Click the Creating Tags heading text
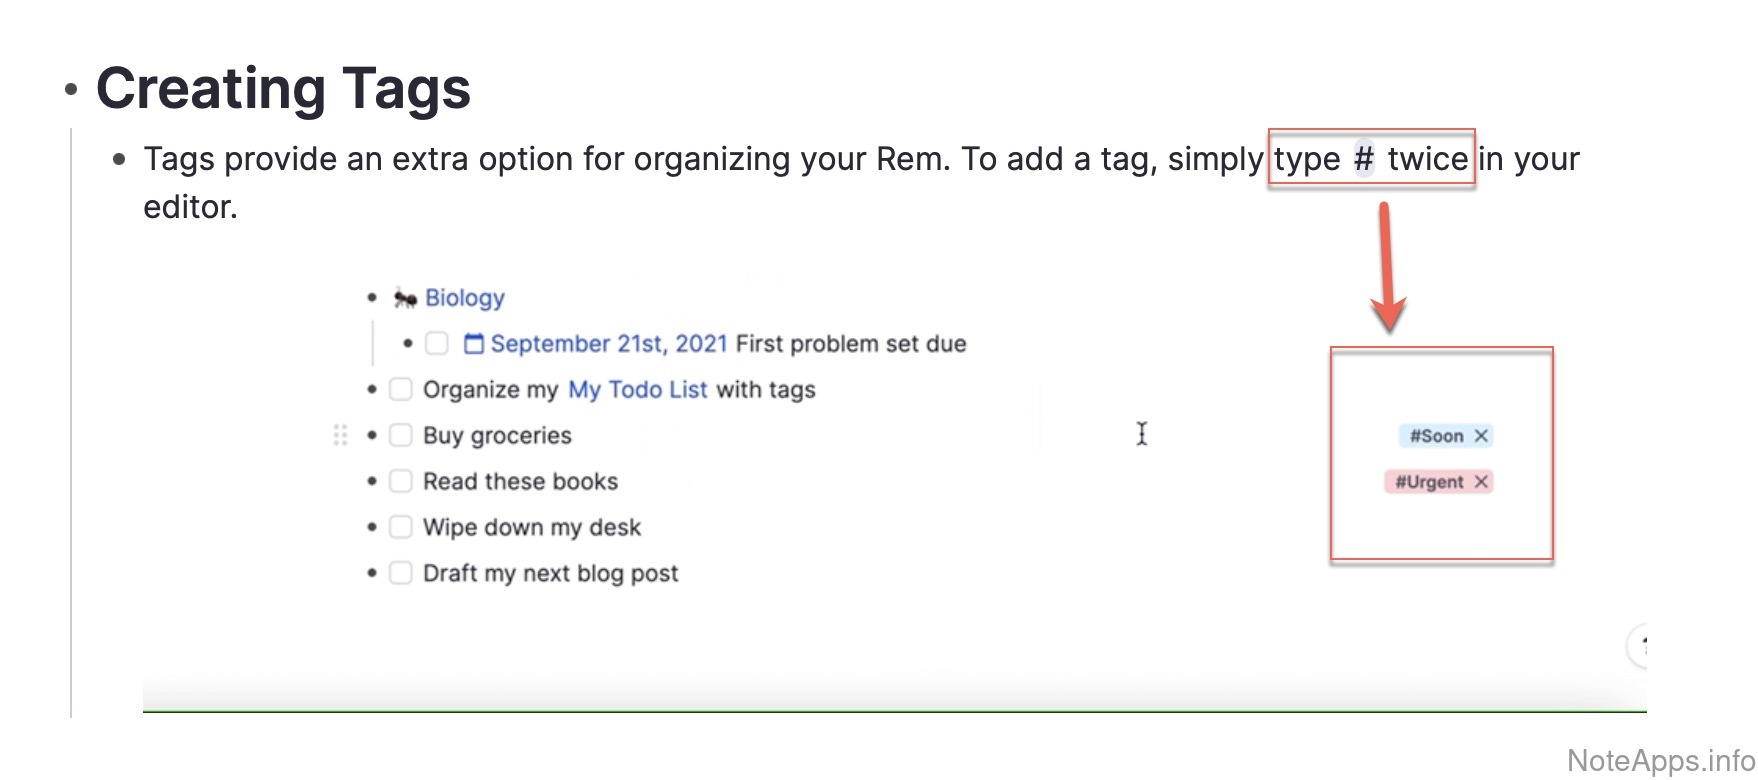1758x780 pixels. coord(283,89)
